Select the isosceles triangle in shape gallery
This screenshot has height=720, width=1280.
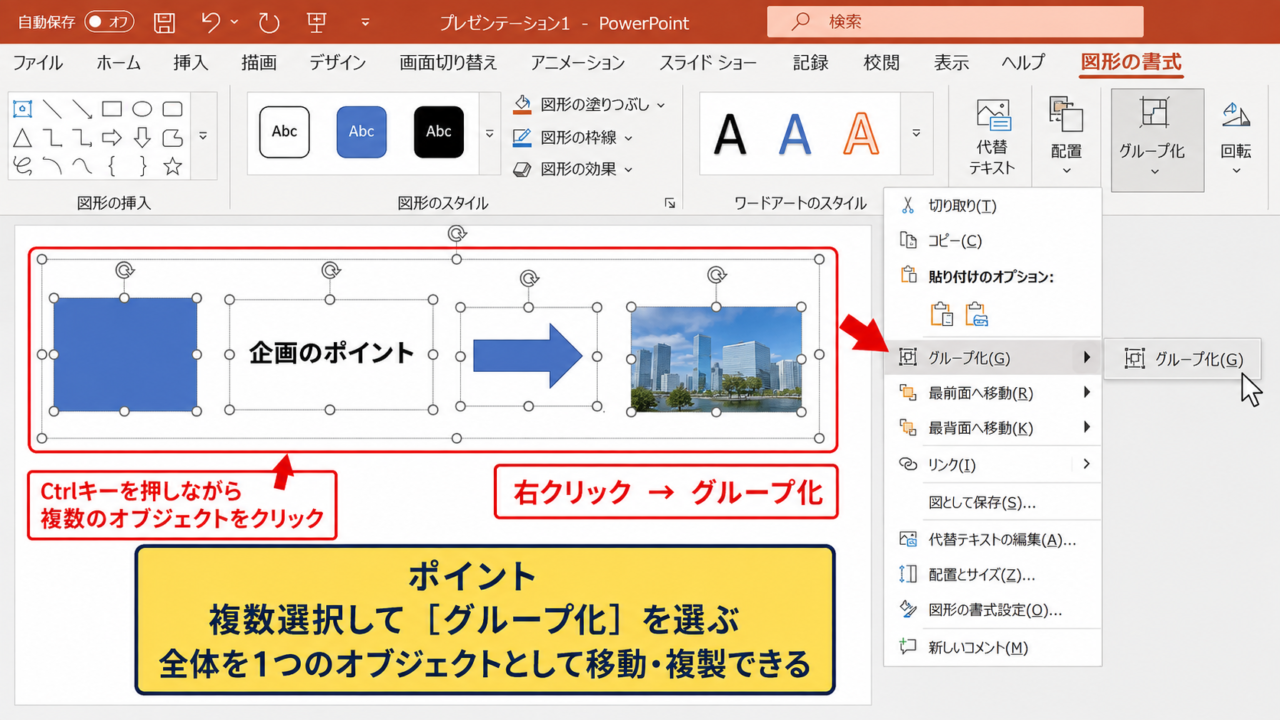coord(22,137)
